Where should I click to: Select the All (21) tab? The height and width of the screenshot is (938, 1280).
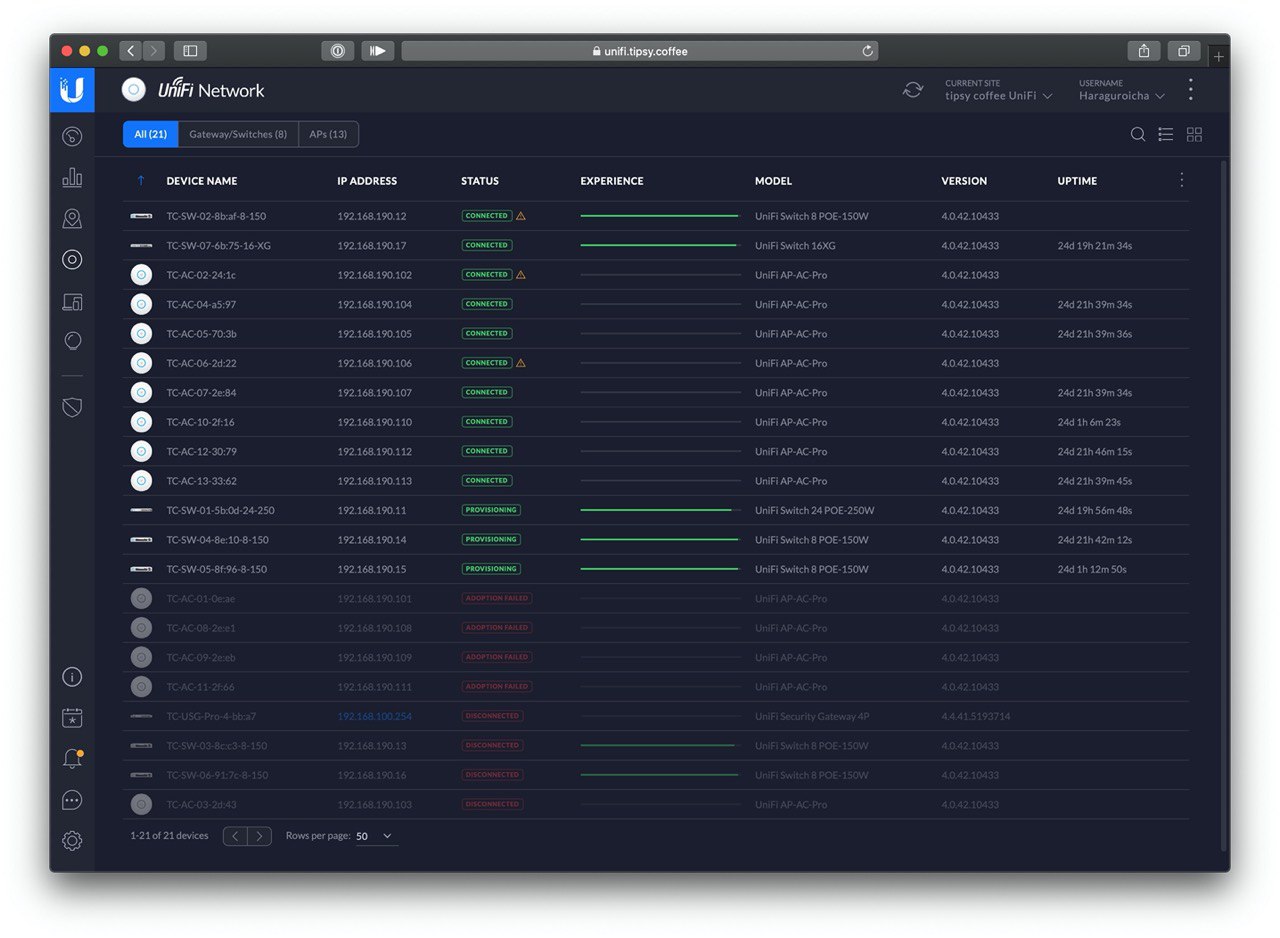[151, 134]
